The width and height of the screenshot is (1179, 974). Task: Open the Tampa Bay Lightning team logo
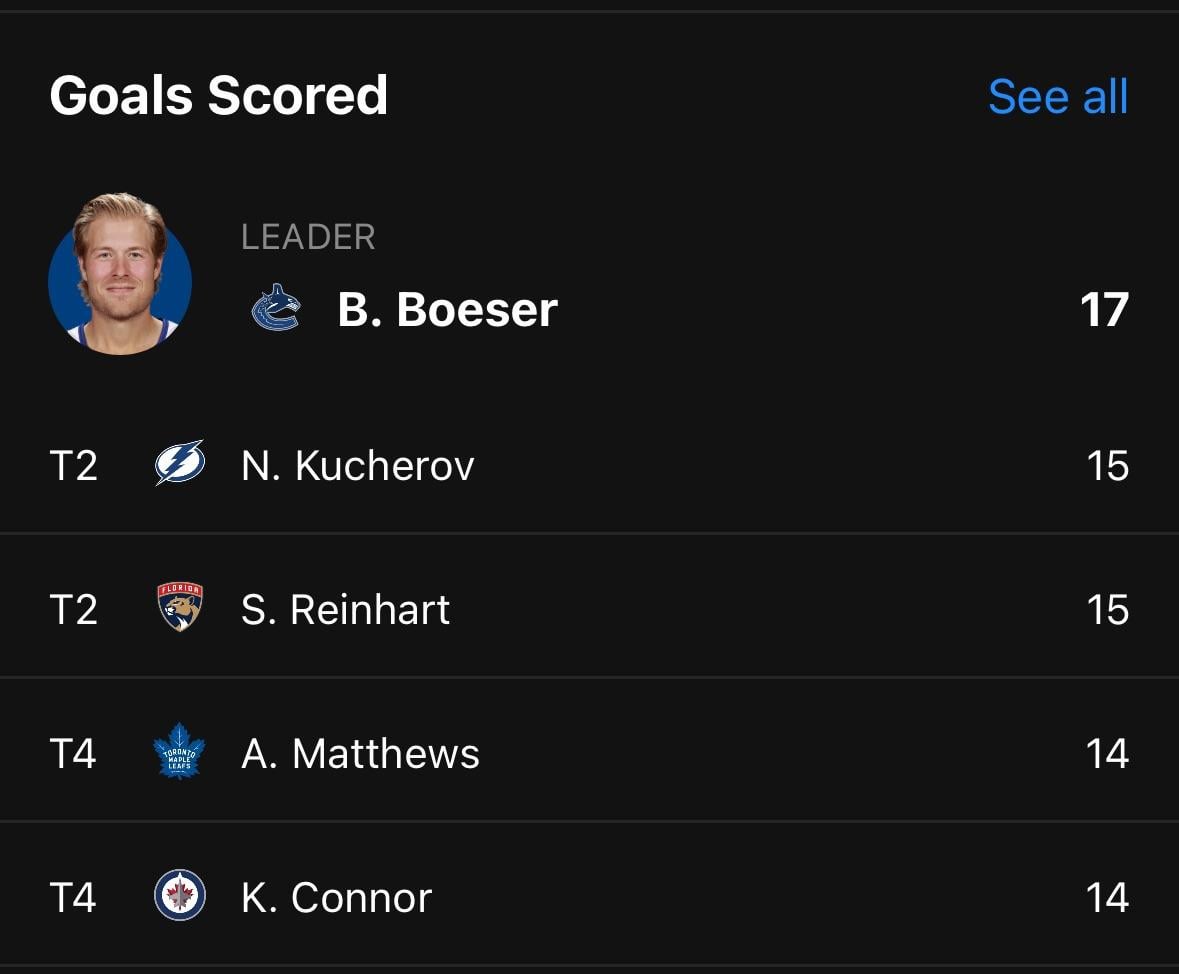click(x=178, y=463)
